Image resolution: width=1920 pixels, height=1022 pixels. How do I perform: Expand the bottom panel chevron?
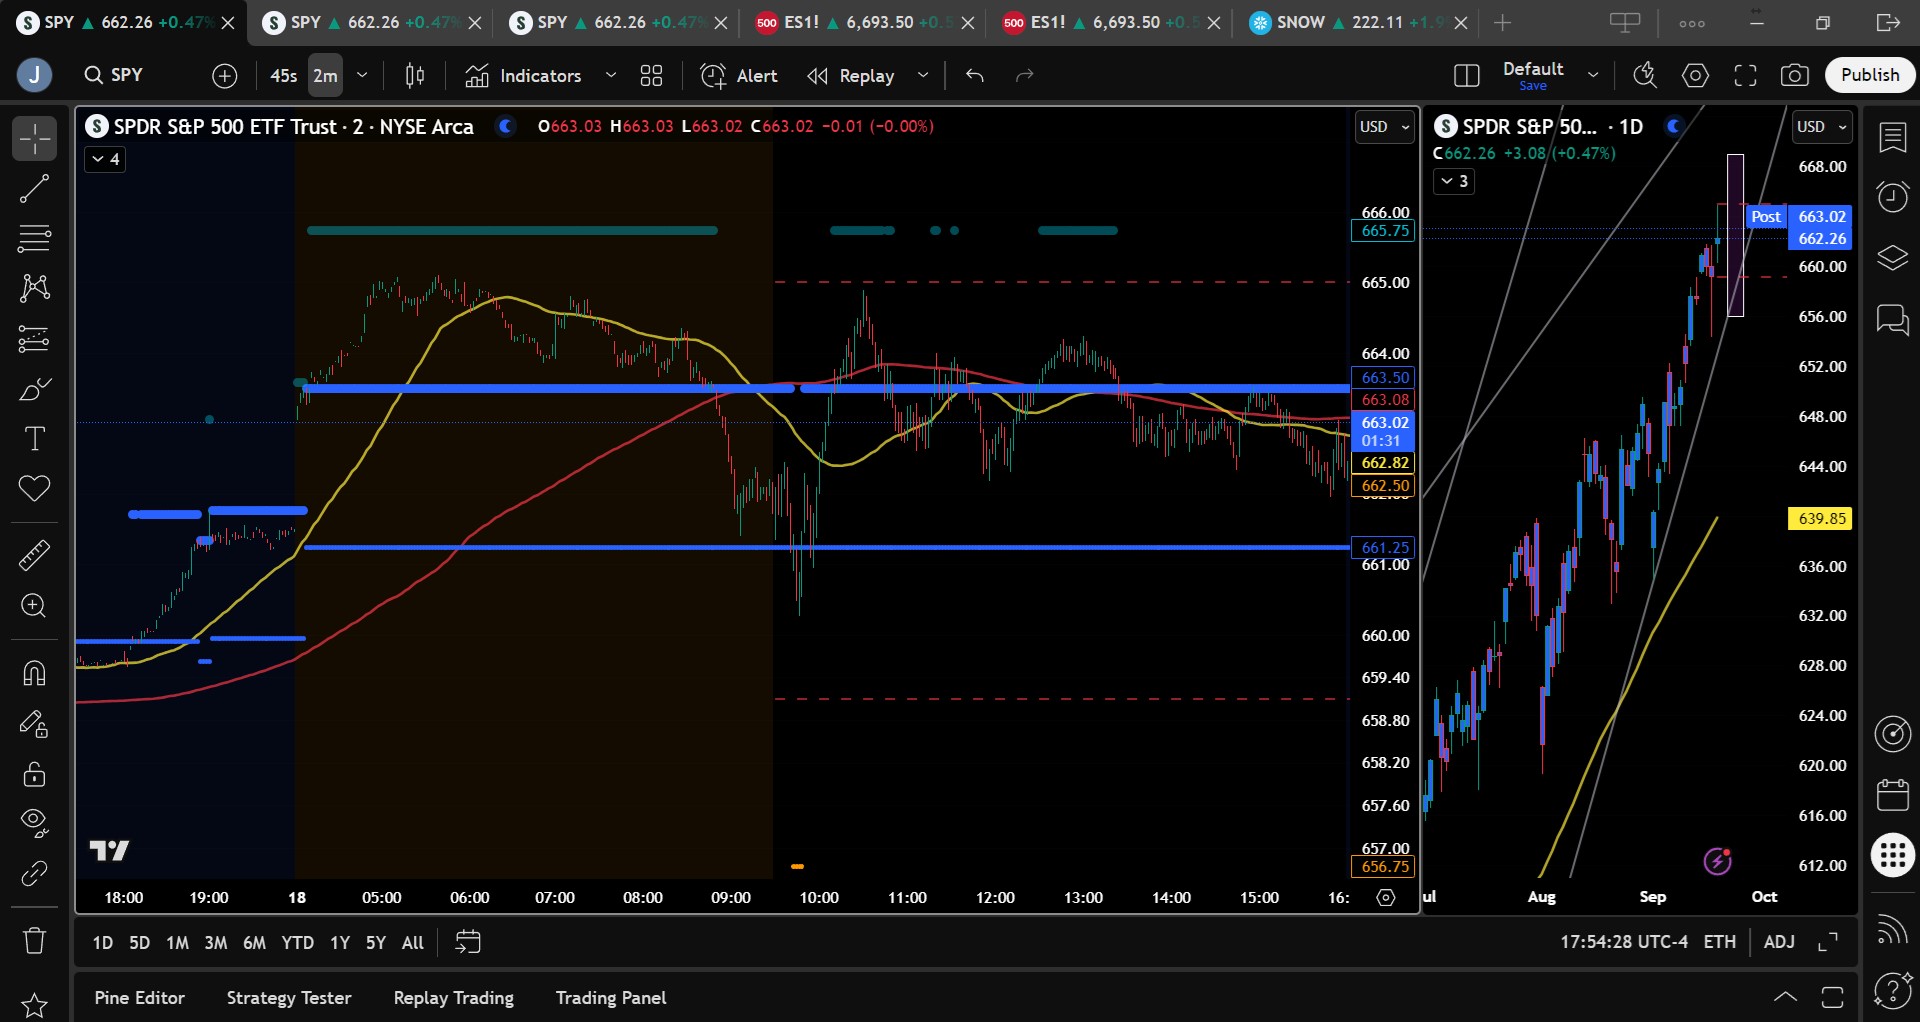(1785, 997)
